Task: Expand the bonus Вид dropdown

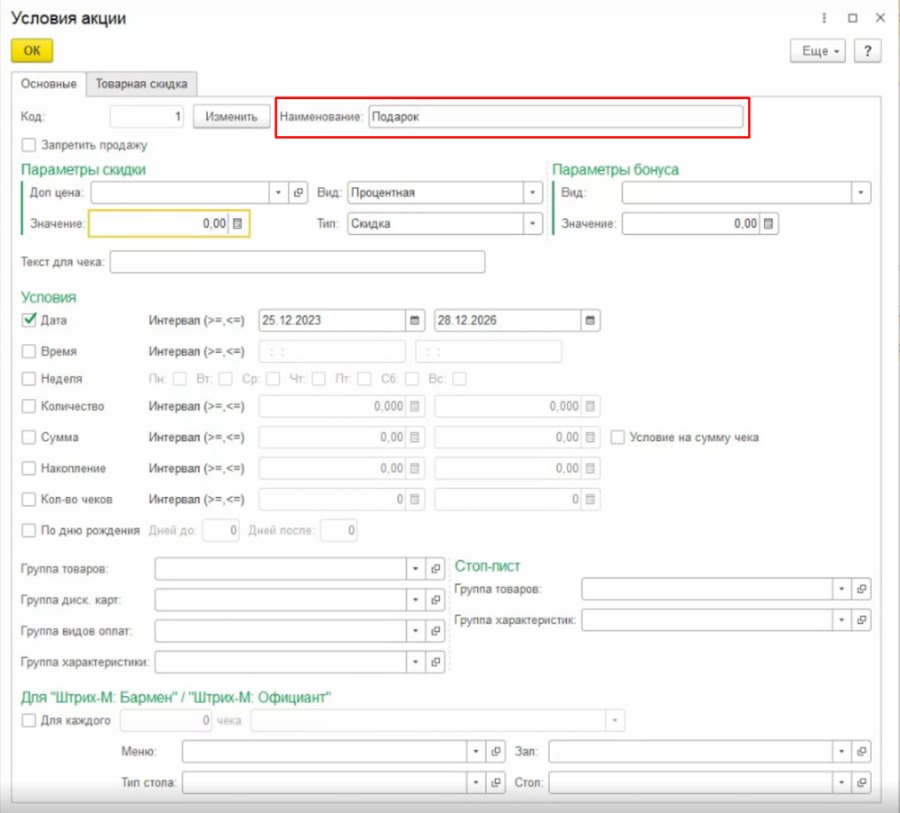Action: click(x=860, y=192)
